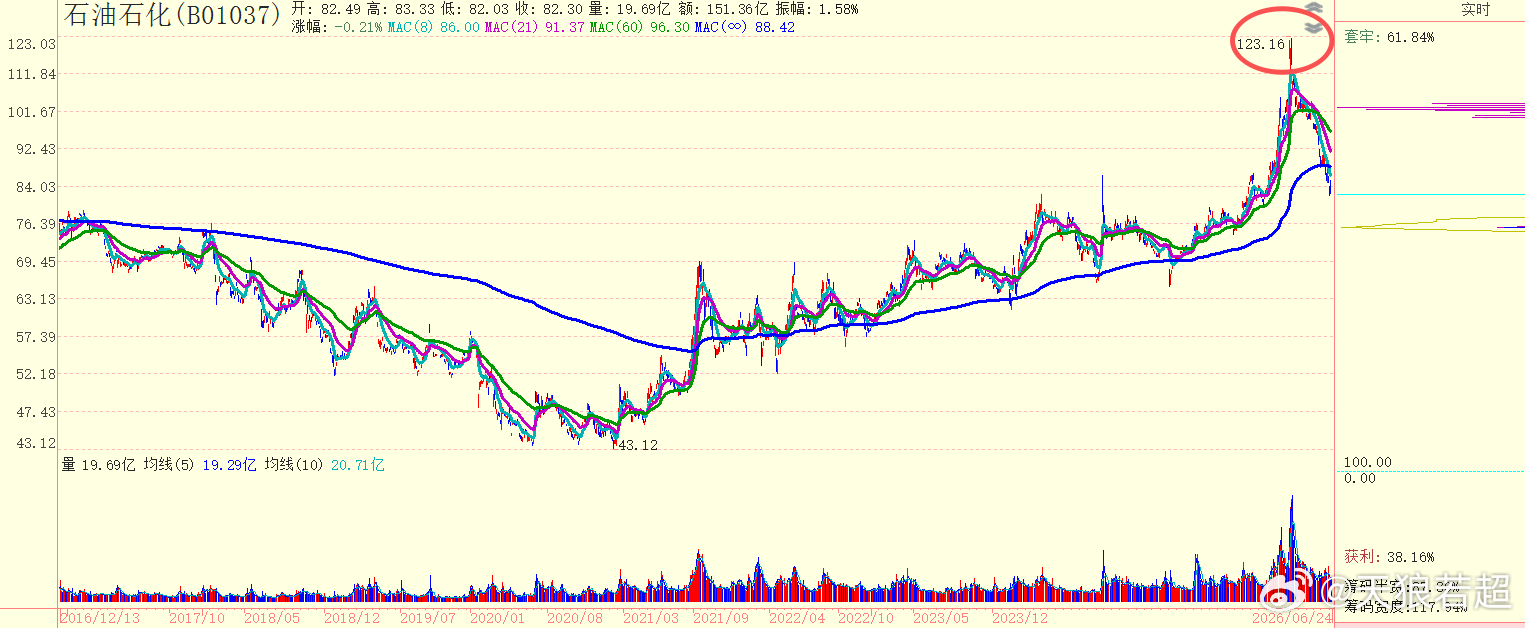
Task: Click the 均线(5) volume average label
Action: [x=170, y=465]
